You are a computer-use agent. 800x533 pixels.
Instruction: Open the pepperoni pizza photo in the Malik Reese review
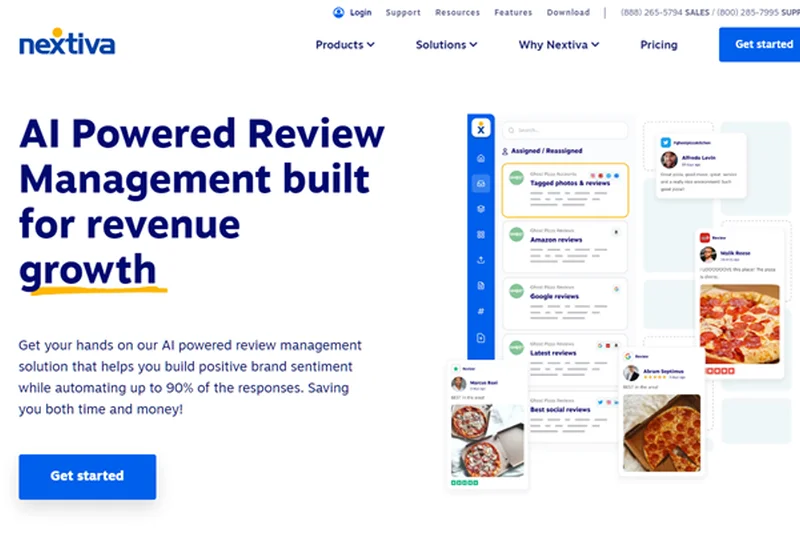(740, 324)
